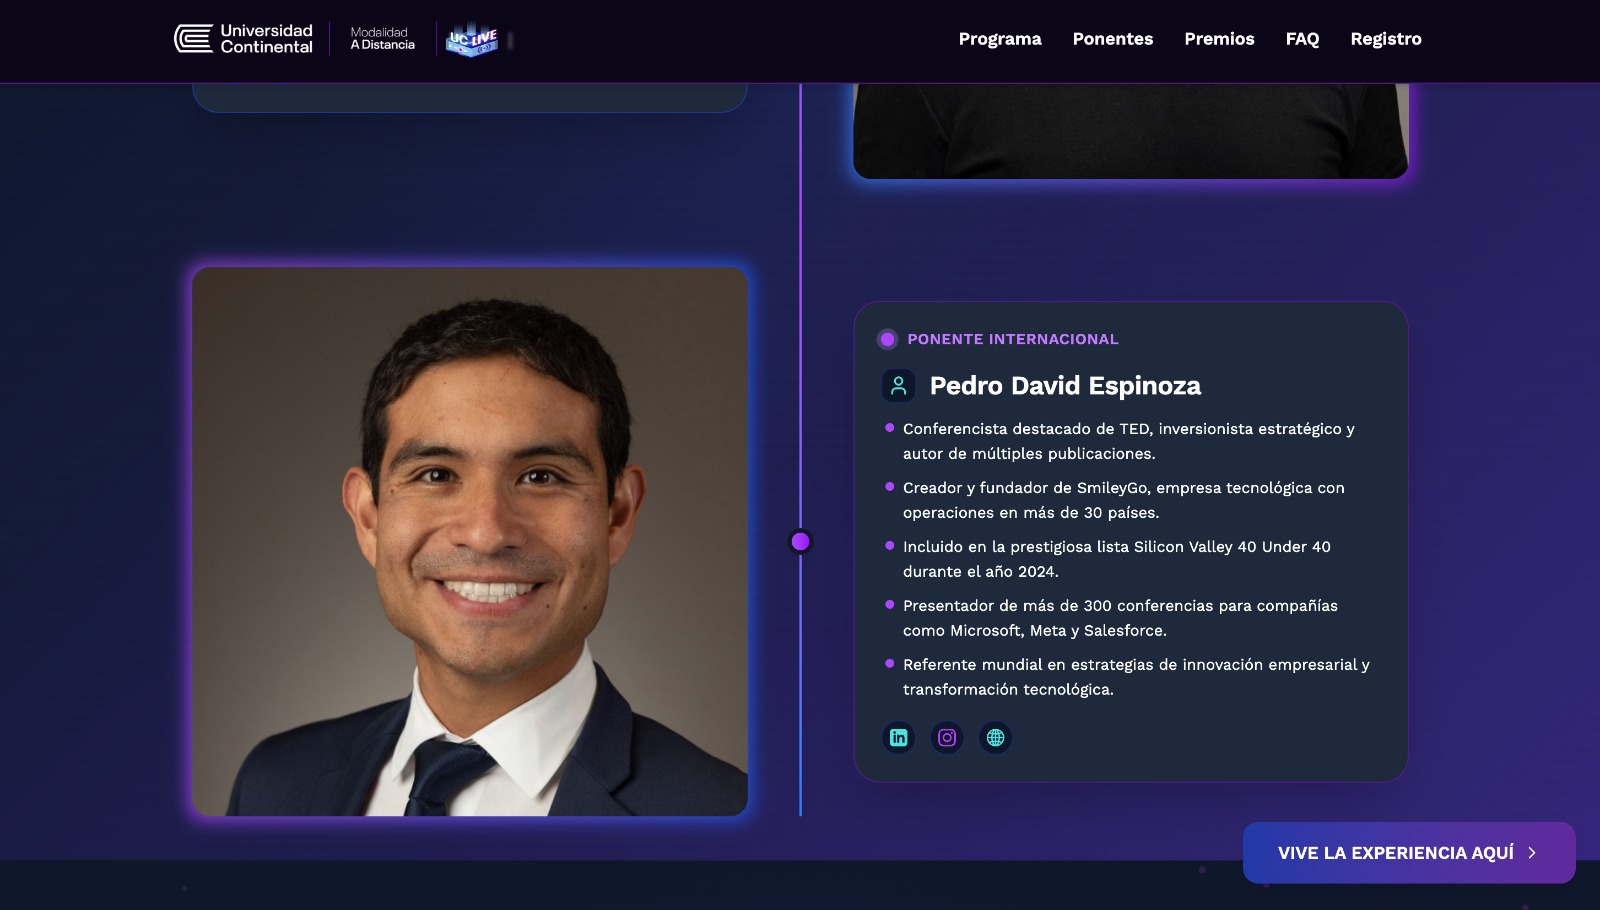
Task: Open the speaker's Instagram icon
Action: pyautogui.click(x=947, y=738)
